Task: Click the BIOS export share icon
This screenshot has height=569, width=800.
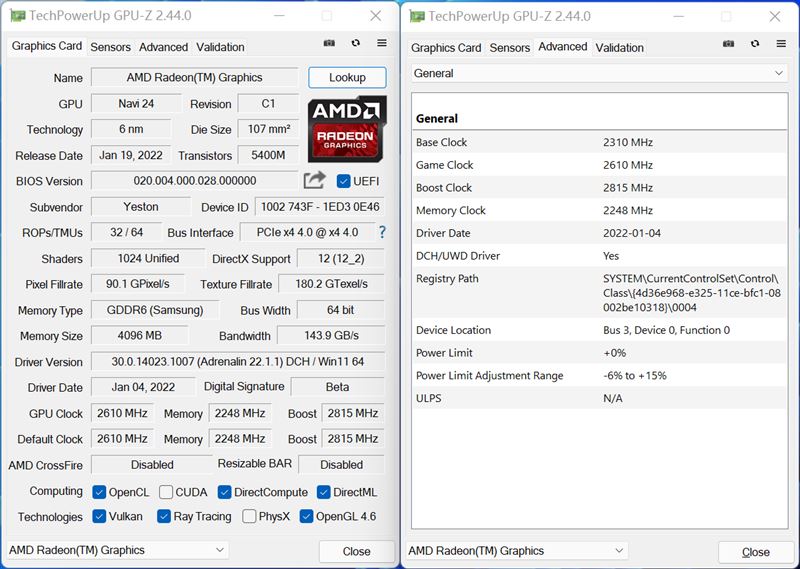Action: click(315, 180)
